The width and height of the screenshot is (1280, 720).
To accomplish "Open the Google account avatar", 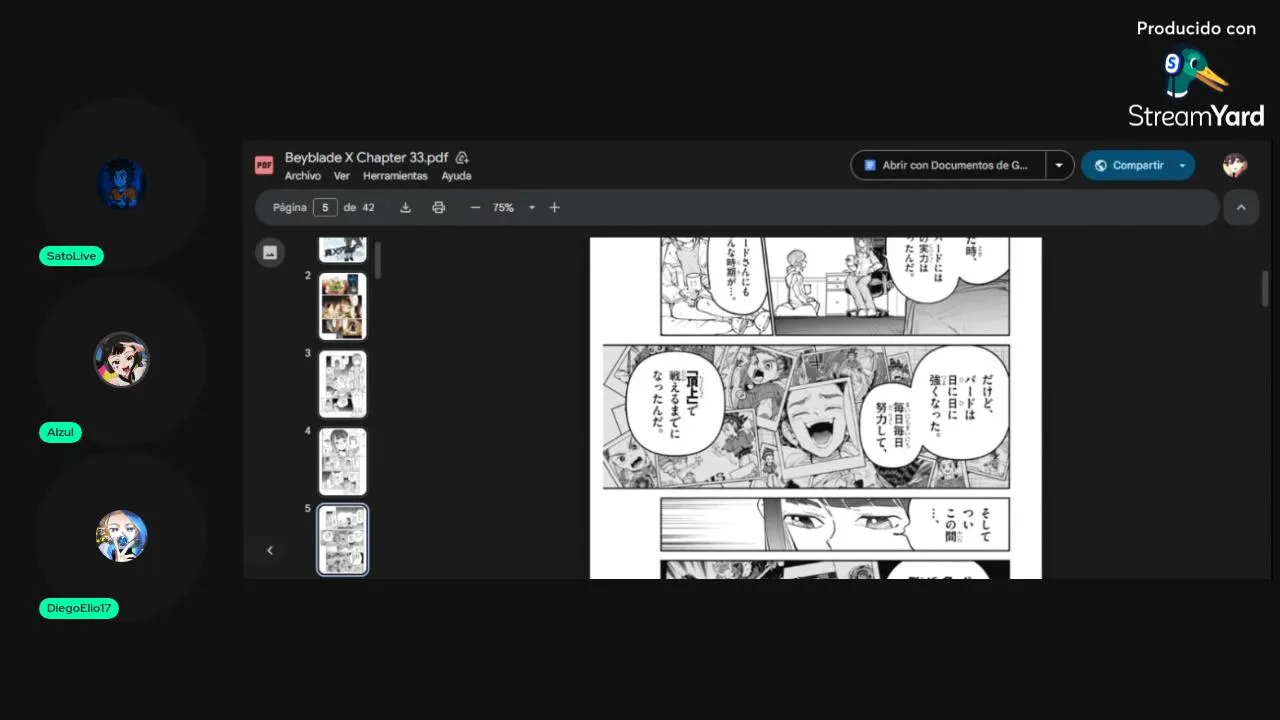I will pyautogui.click(x=1235, y=165).
